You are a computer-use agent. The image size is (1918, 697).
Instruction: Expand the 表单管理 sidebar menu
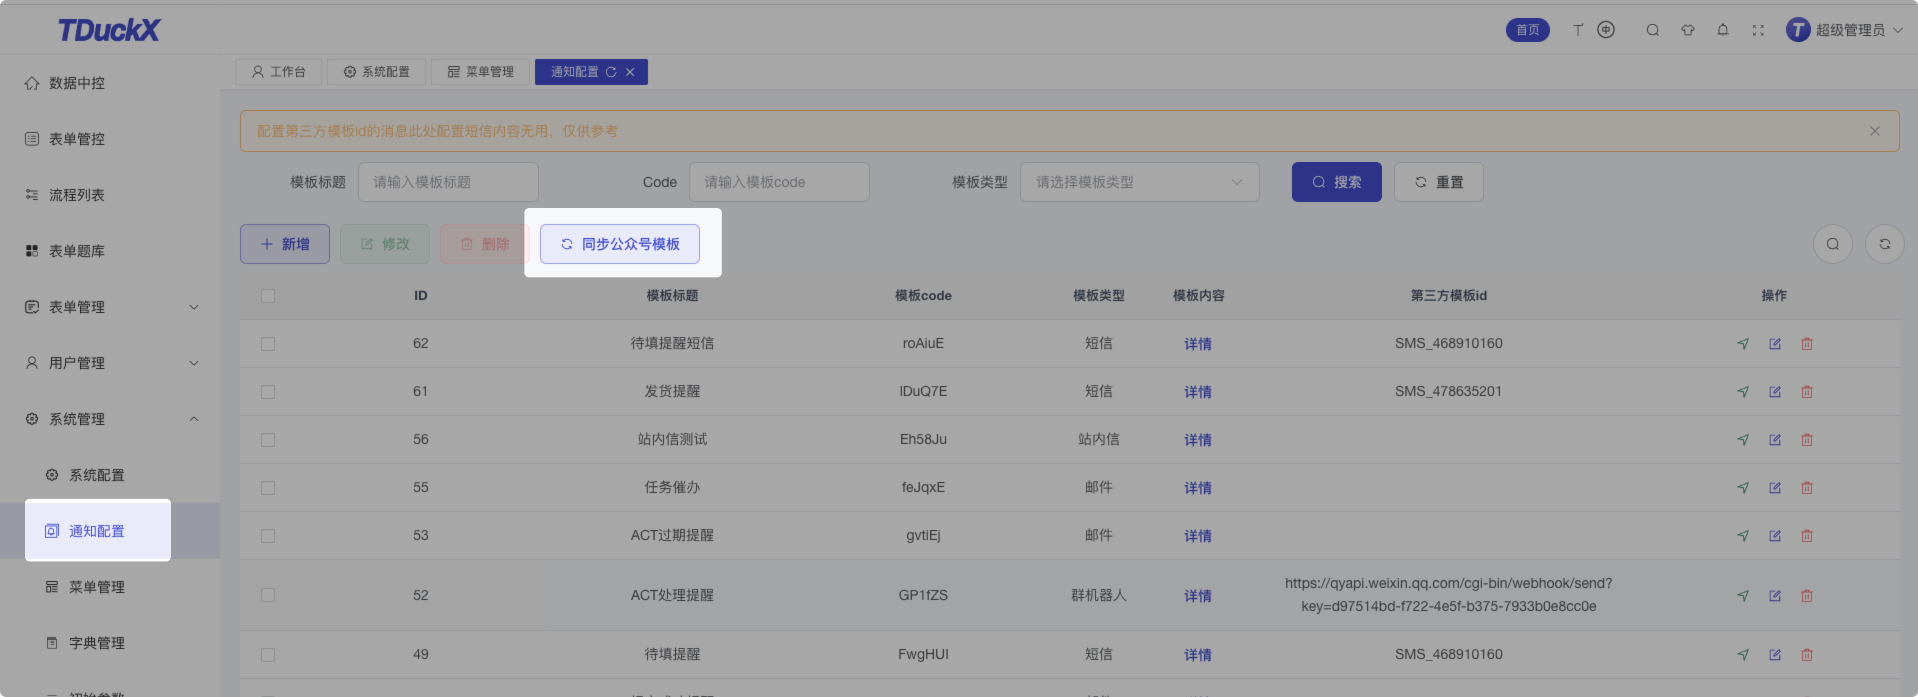pyautogui.click(x=110, y=307)
